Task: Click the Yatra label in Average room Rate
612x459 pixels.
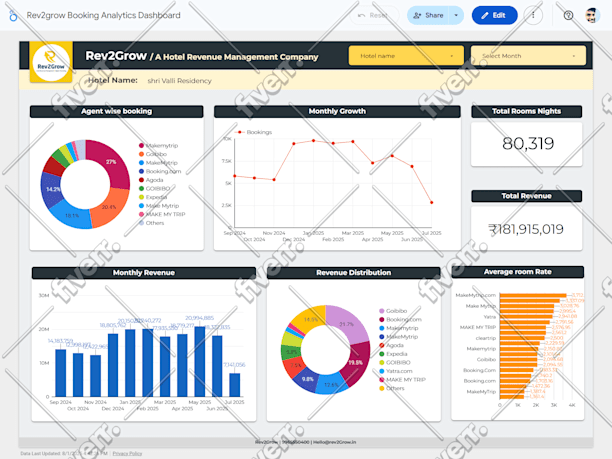Action: point(489,317)
